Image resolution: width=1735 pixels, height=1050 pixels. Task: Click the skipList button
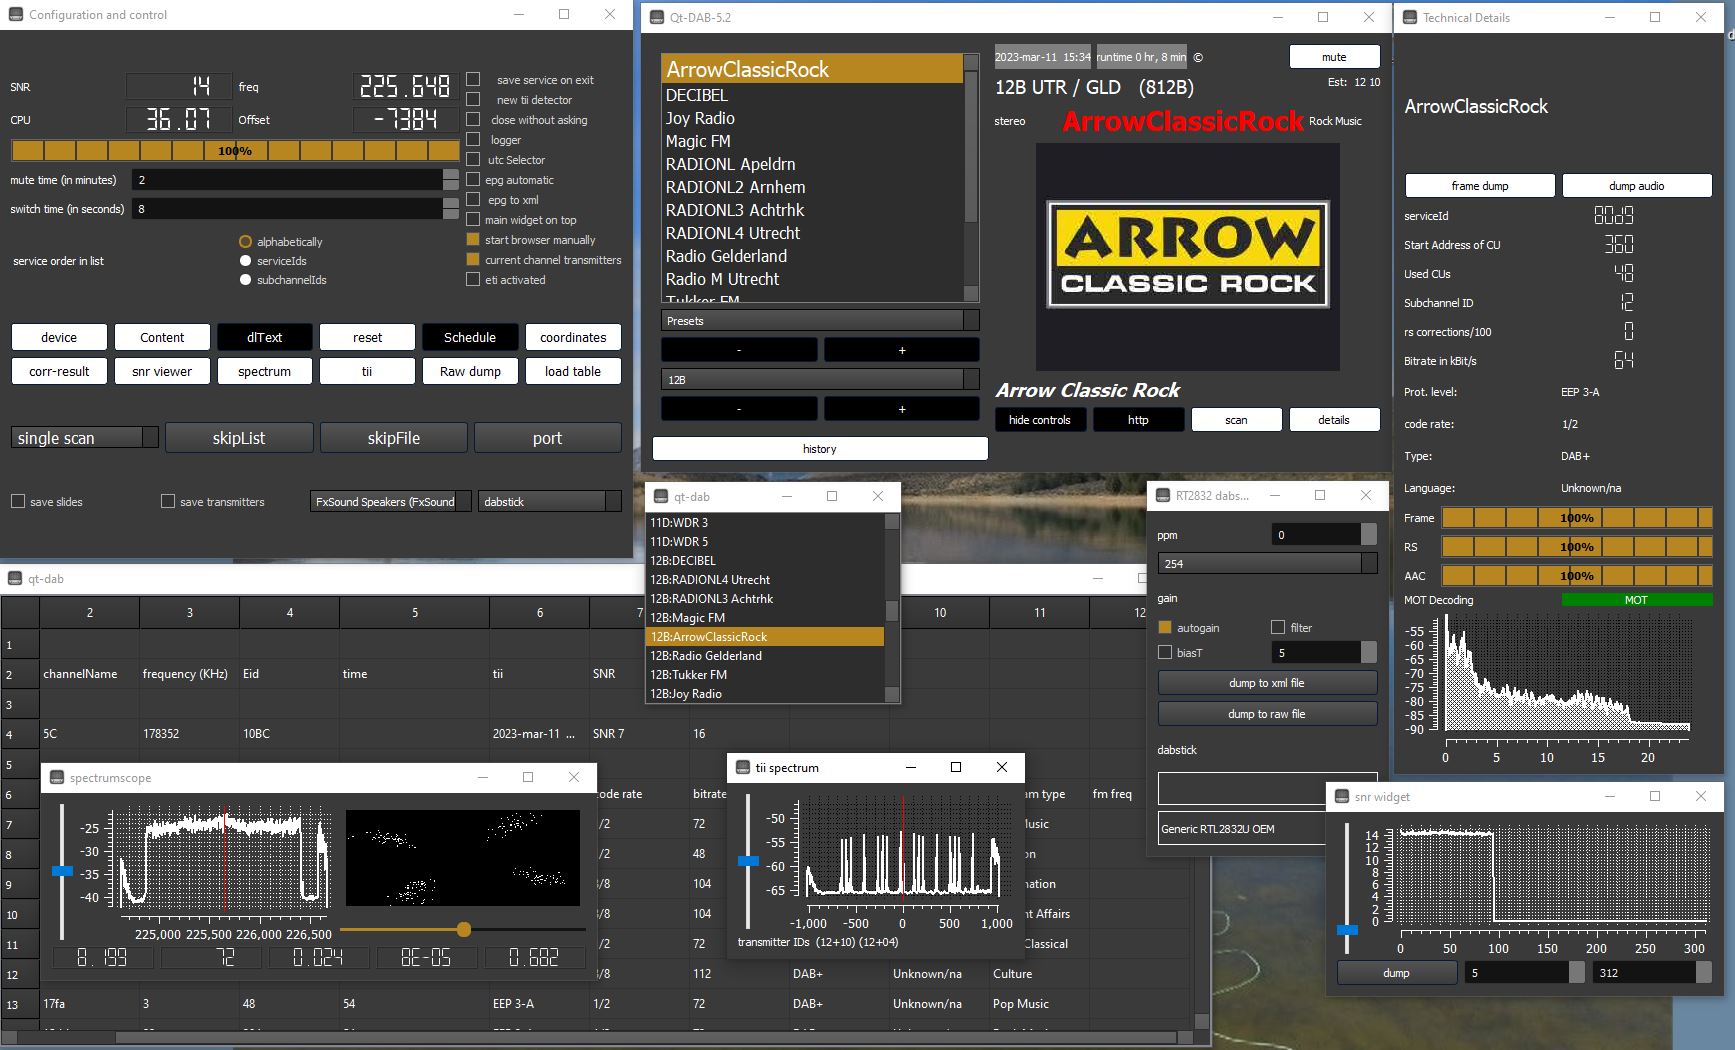pos(239,437)
